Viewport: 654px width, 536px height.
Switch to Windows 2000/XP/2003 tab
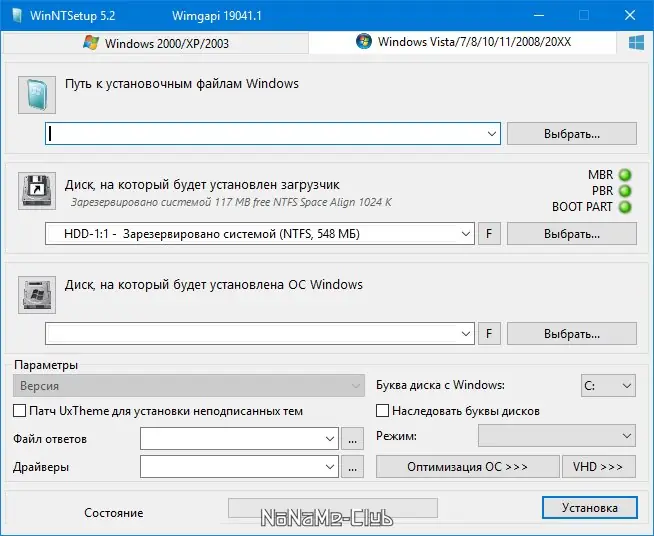click(156, 43)
